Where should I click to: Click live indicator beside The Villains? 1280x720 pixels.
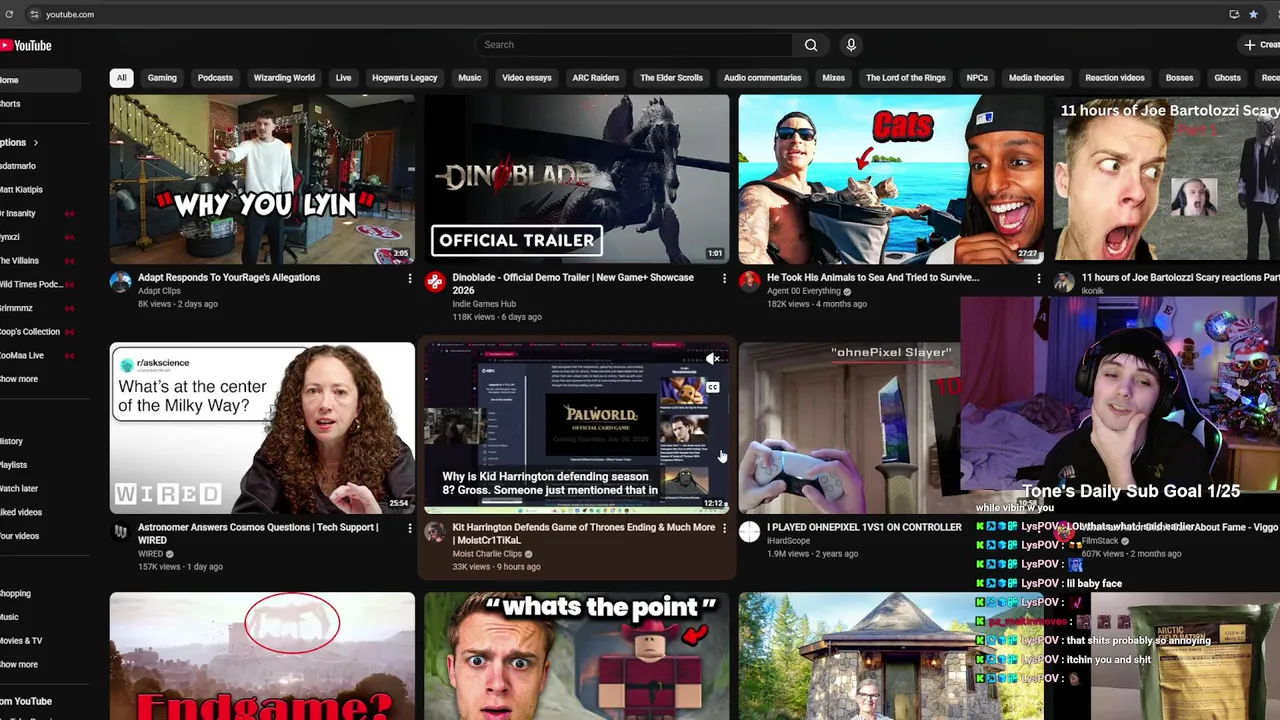(x=69, y=261)
